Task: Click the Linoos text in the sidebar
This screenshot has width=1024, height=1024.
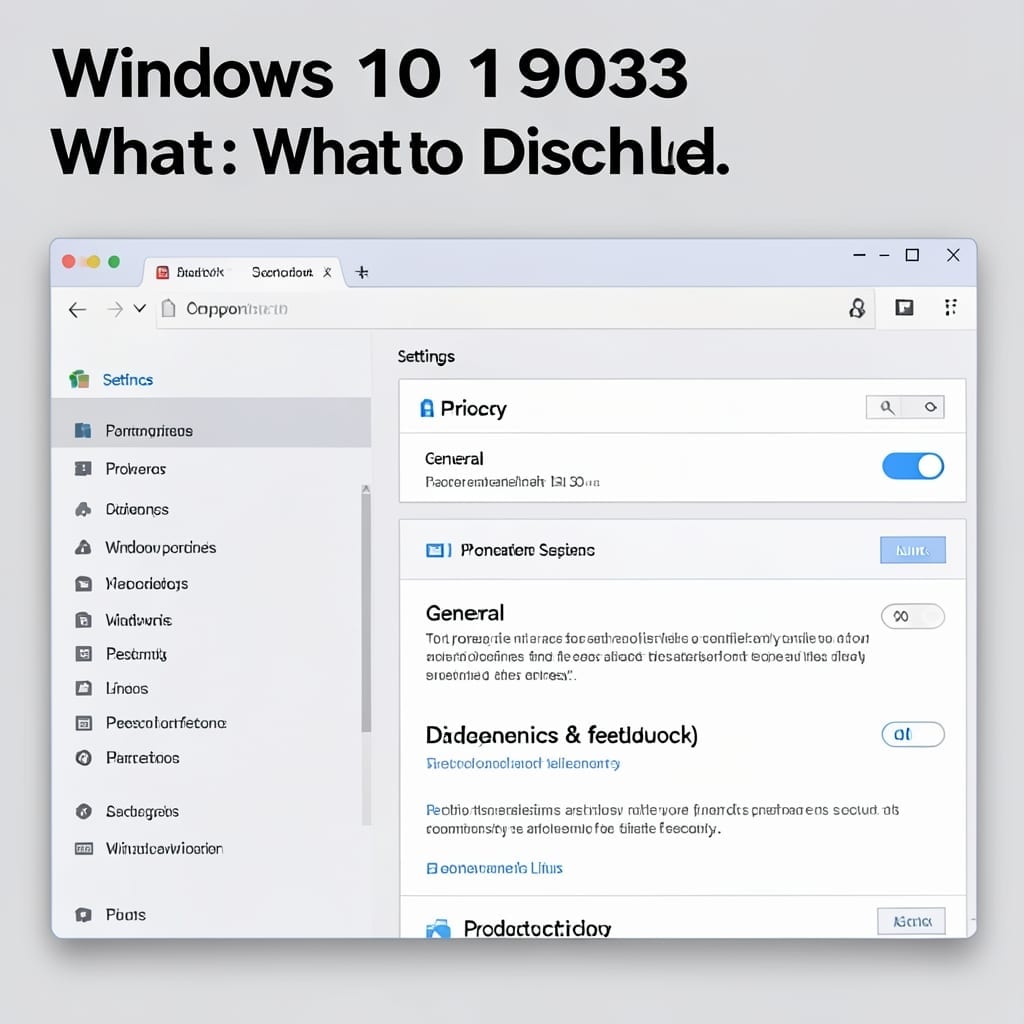Action: click(x=127, y=688)
